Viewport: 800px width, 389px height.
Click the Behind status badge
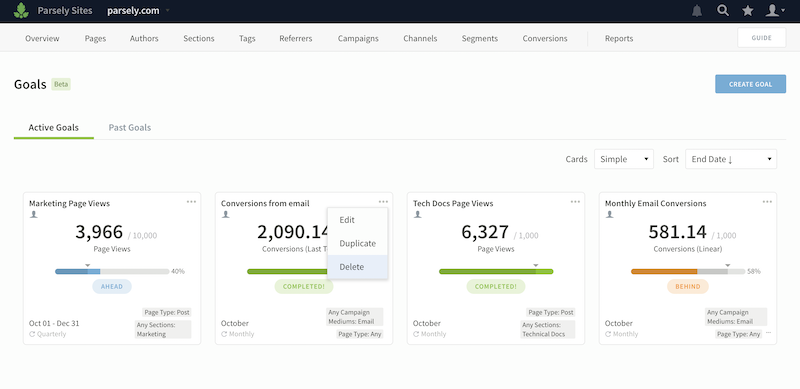(x=687, y=286)
